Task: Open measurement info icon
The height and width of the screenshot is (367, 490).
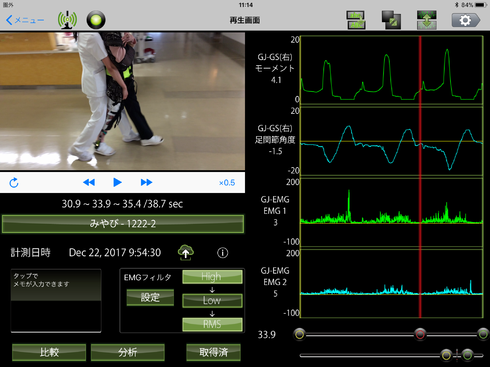Action: pyautogui.click(x=223, y=253)
